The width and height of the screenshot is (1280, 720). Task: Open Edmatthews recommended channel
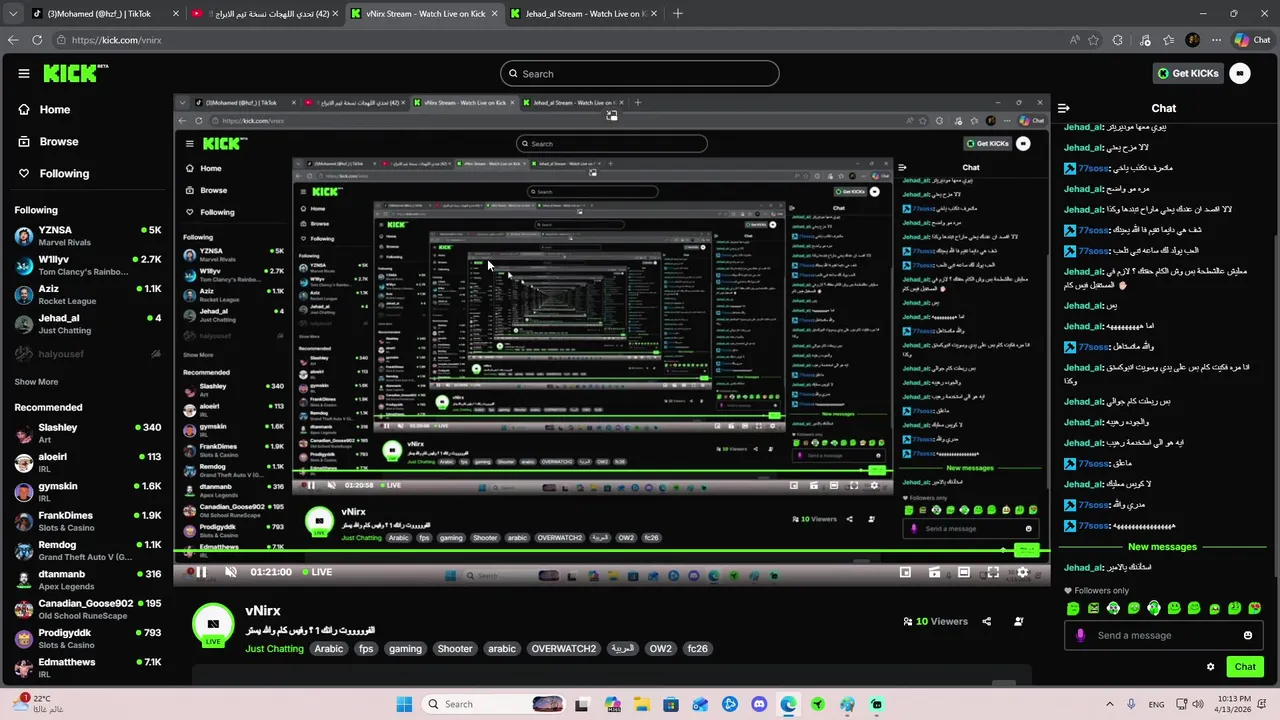coord(88,668)
